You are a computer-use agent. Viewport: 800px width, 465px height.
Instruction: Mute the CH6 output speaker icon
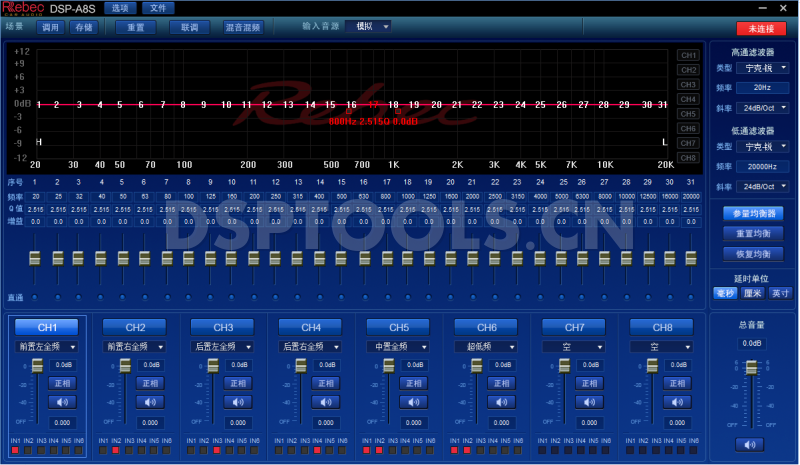(x=501, y=402)
